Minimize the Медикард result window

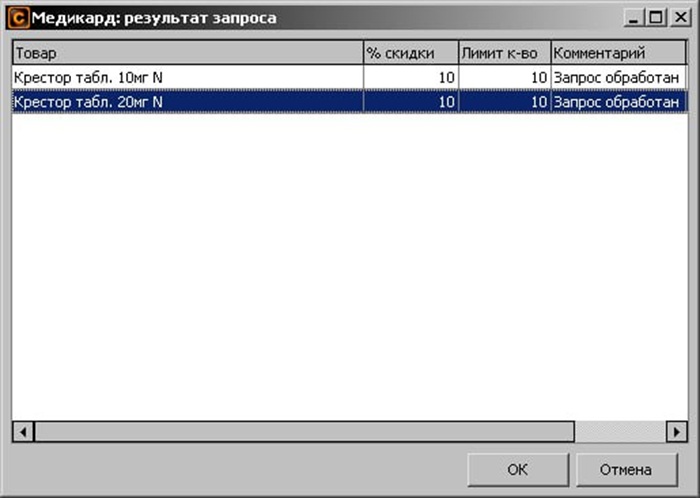point(634,17)
